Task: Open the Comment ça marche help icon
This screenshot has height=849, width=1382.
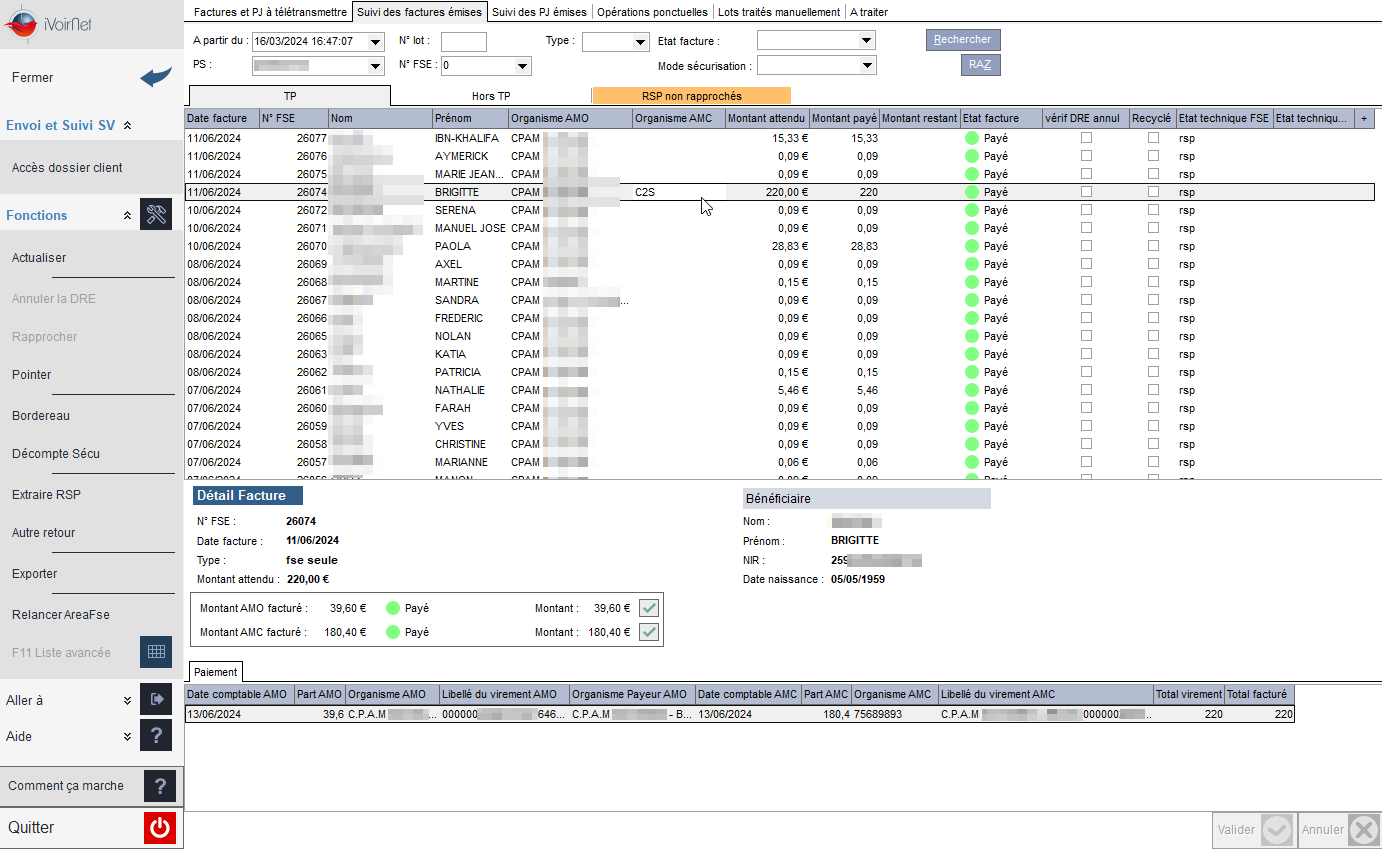Action: pos(160,786)
